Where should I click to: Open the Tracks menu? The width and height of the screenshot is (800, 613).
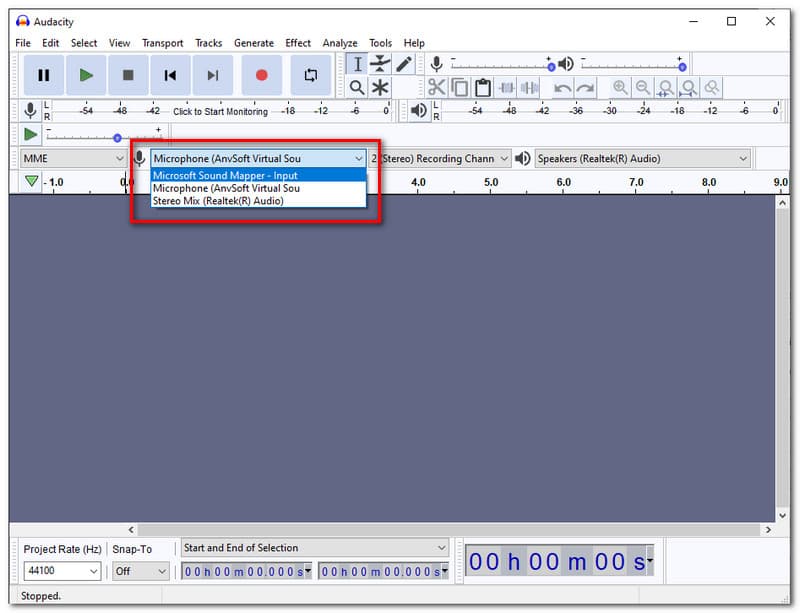[209, 43]
